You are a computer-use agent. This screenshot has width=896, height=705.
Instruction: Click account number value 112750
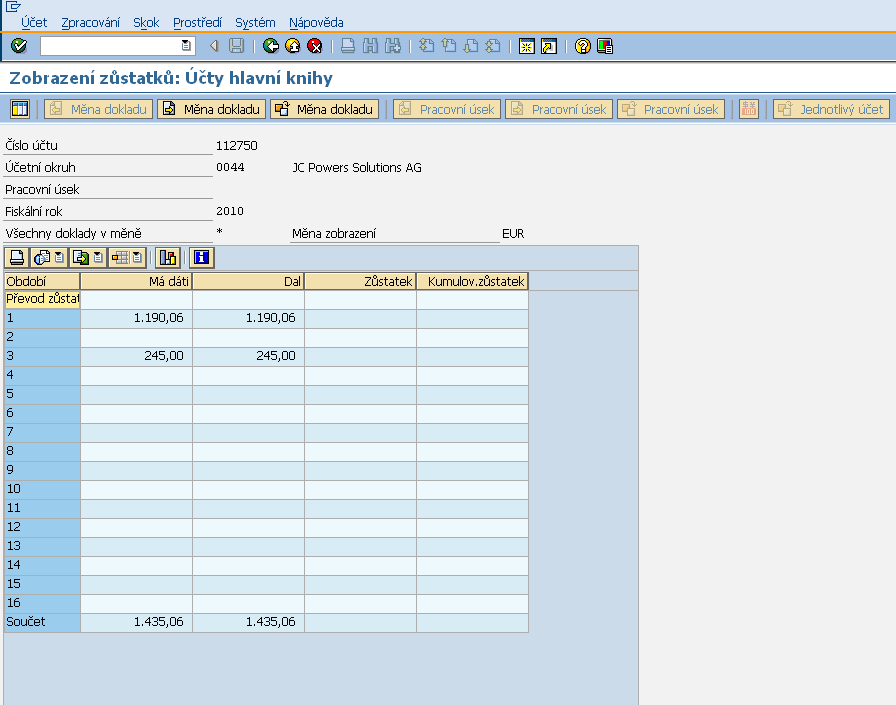point(237,146)
